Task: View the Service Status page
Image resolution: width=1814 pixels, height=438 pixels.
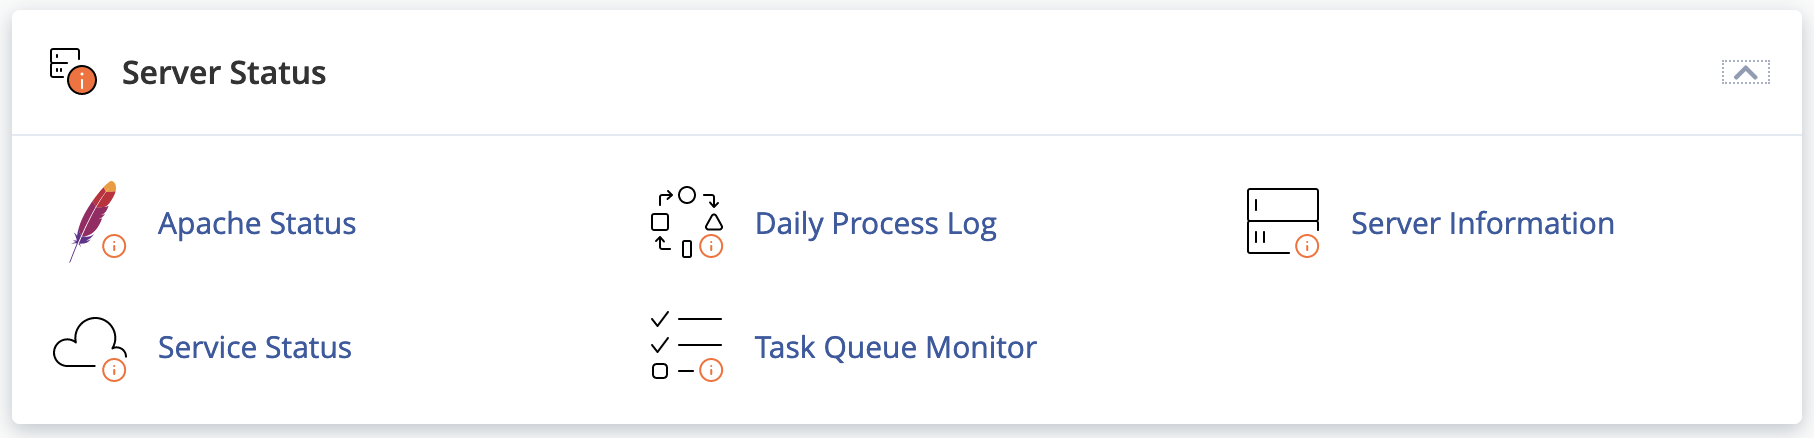Action: 255,347
